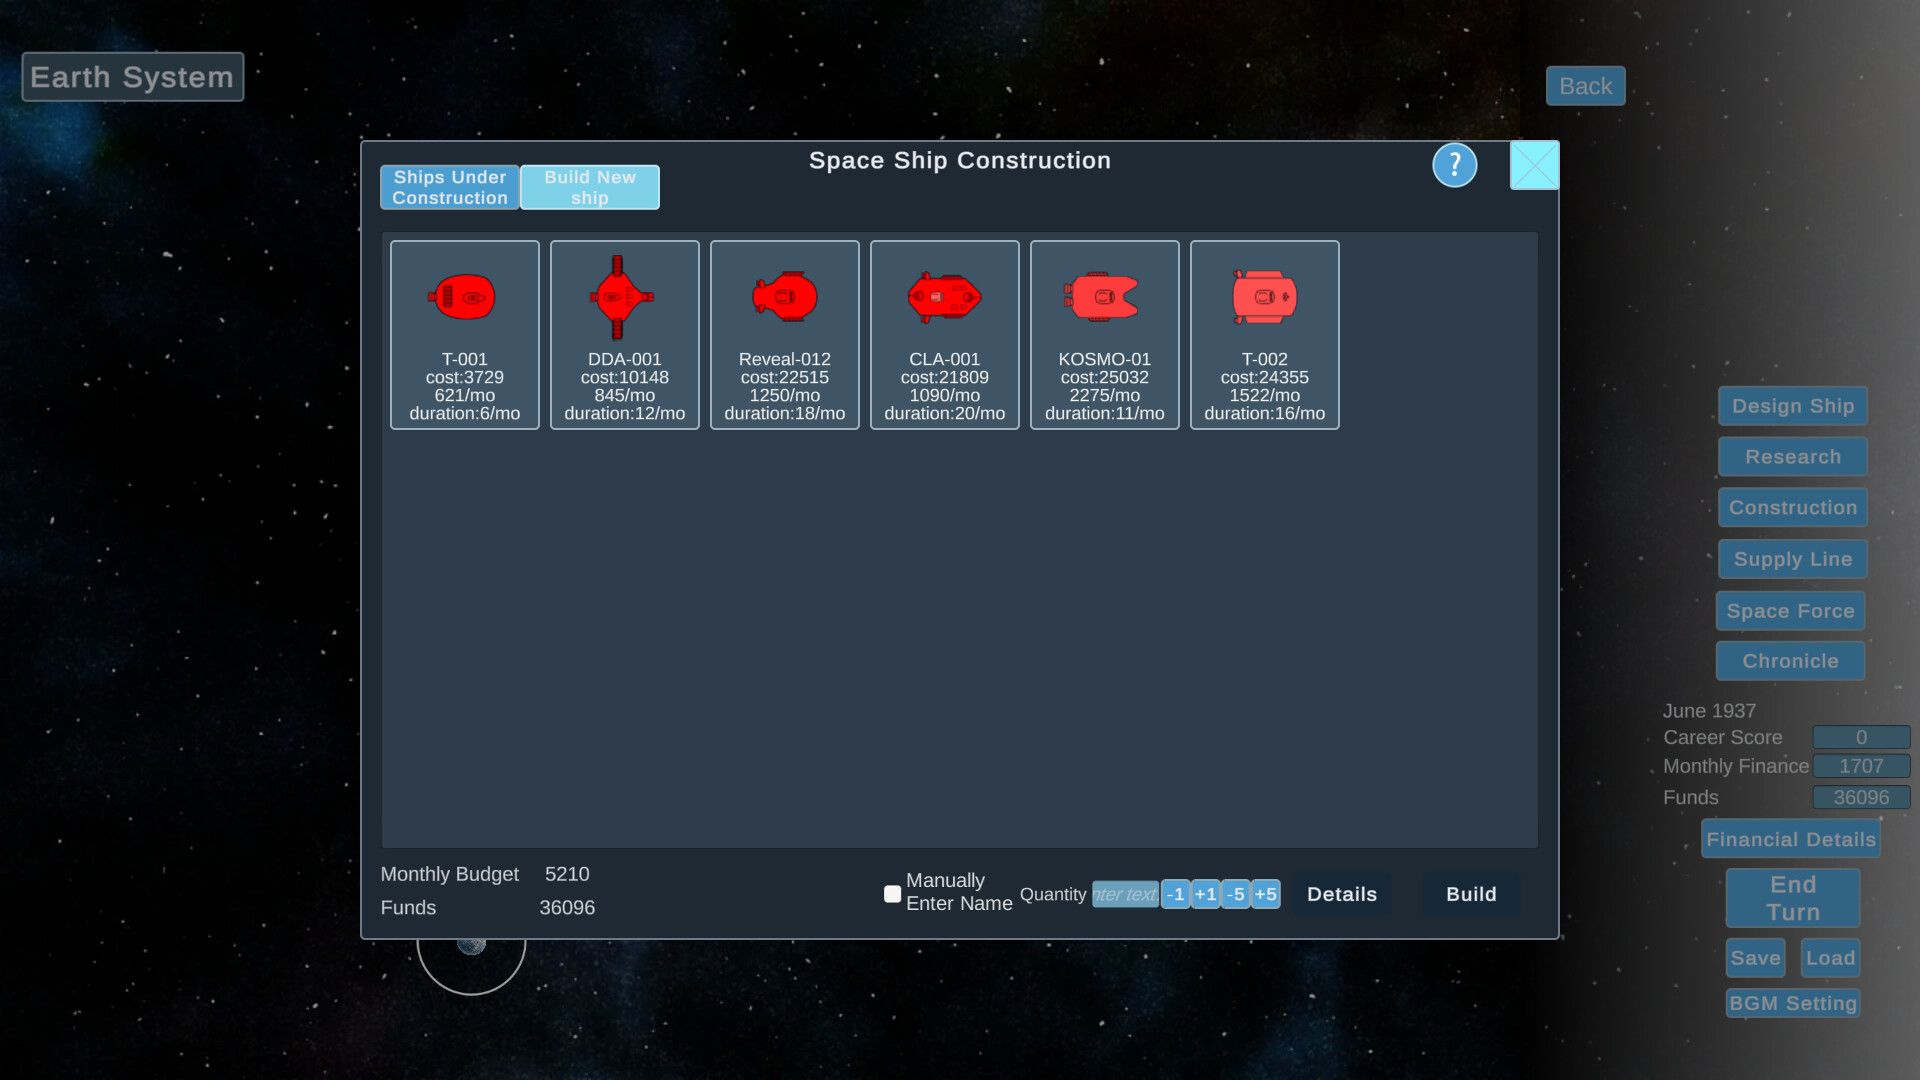Open the help question mark icon
This screenshot has width=1920, height=1080.
click(1454, 165)
